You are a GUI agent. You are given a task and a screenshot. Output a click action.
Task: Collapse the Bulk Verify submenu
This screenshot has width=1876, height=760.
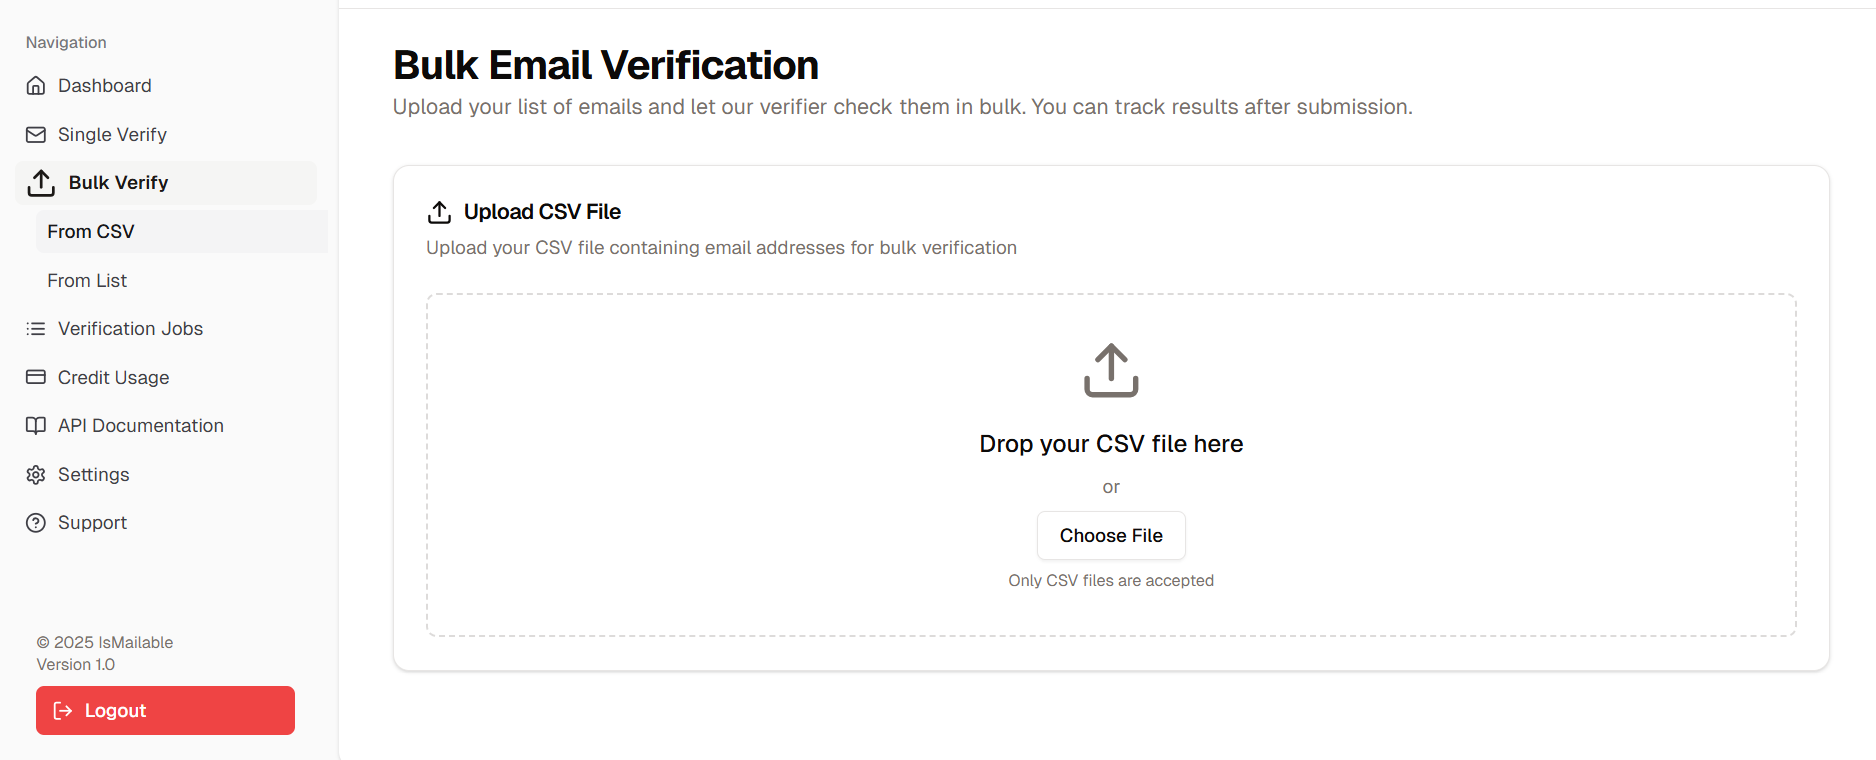pos(166,183)
